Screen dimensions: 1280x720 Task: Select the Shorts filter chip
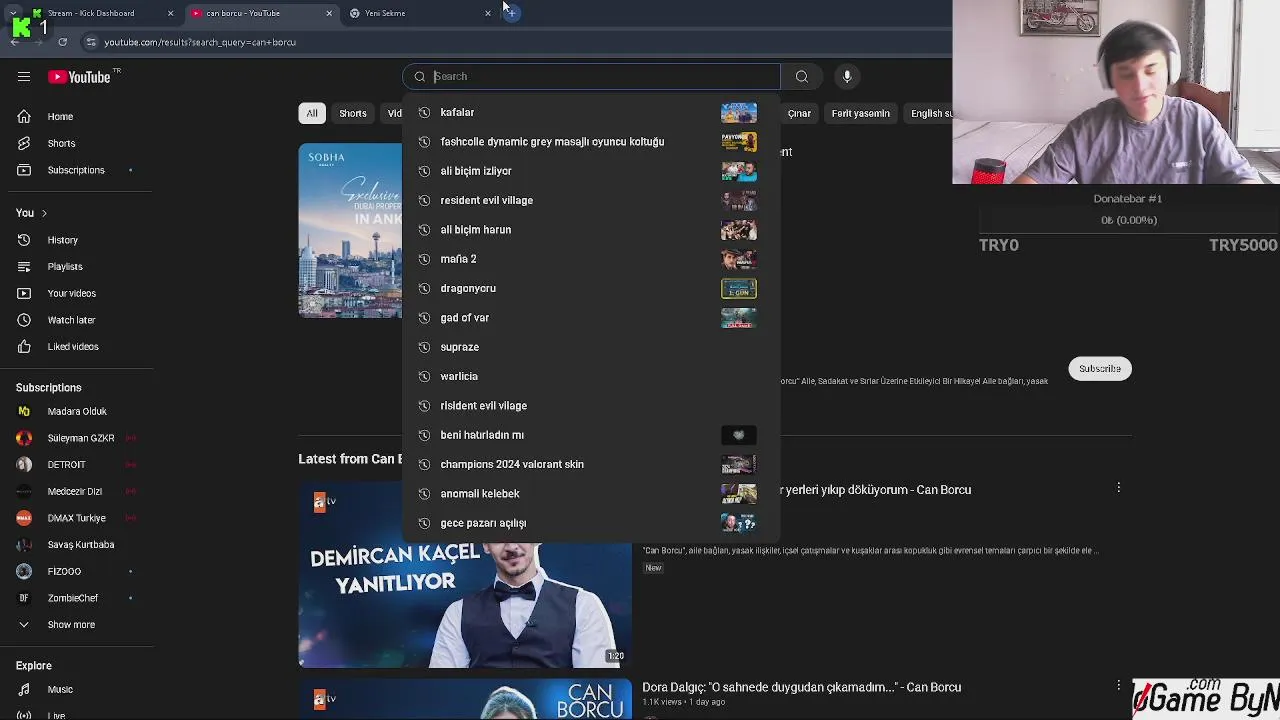click(x=353, y=113)
